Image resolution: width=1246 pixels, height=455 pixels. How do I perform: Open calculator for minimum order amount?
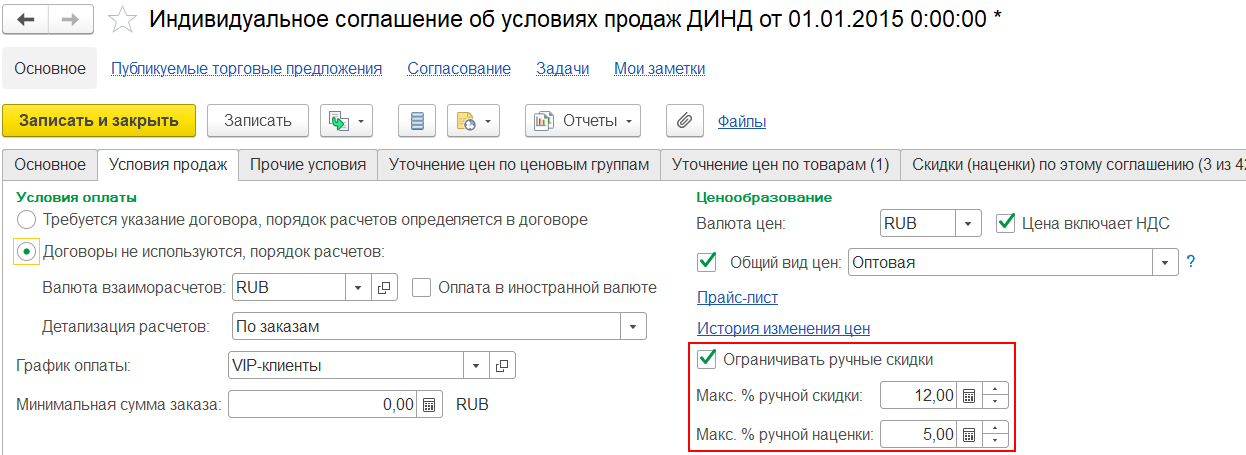coord(428,405)
